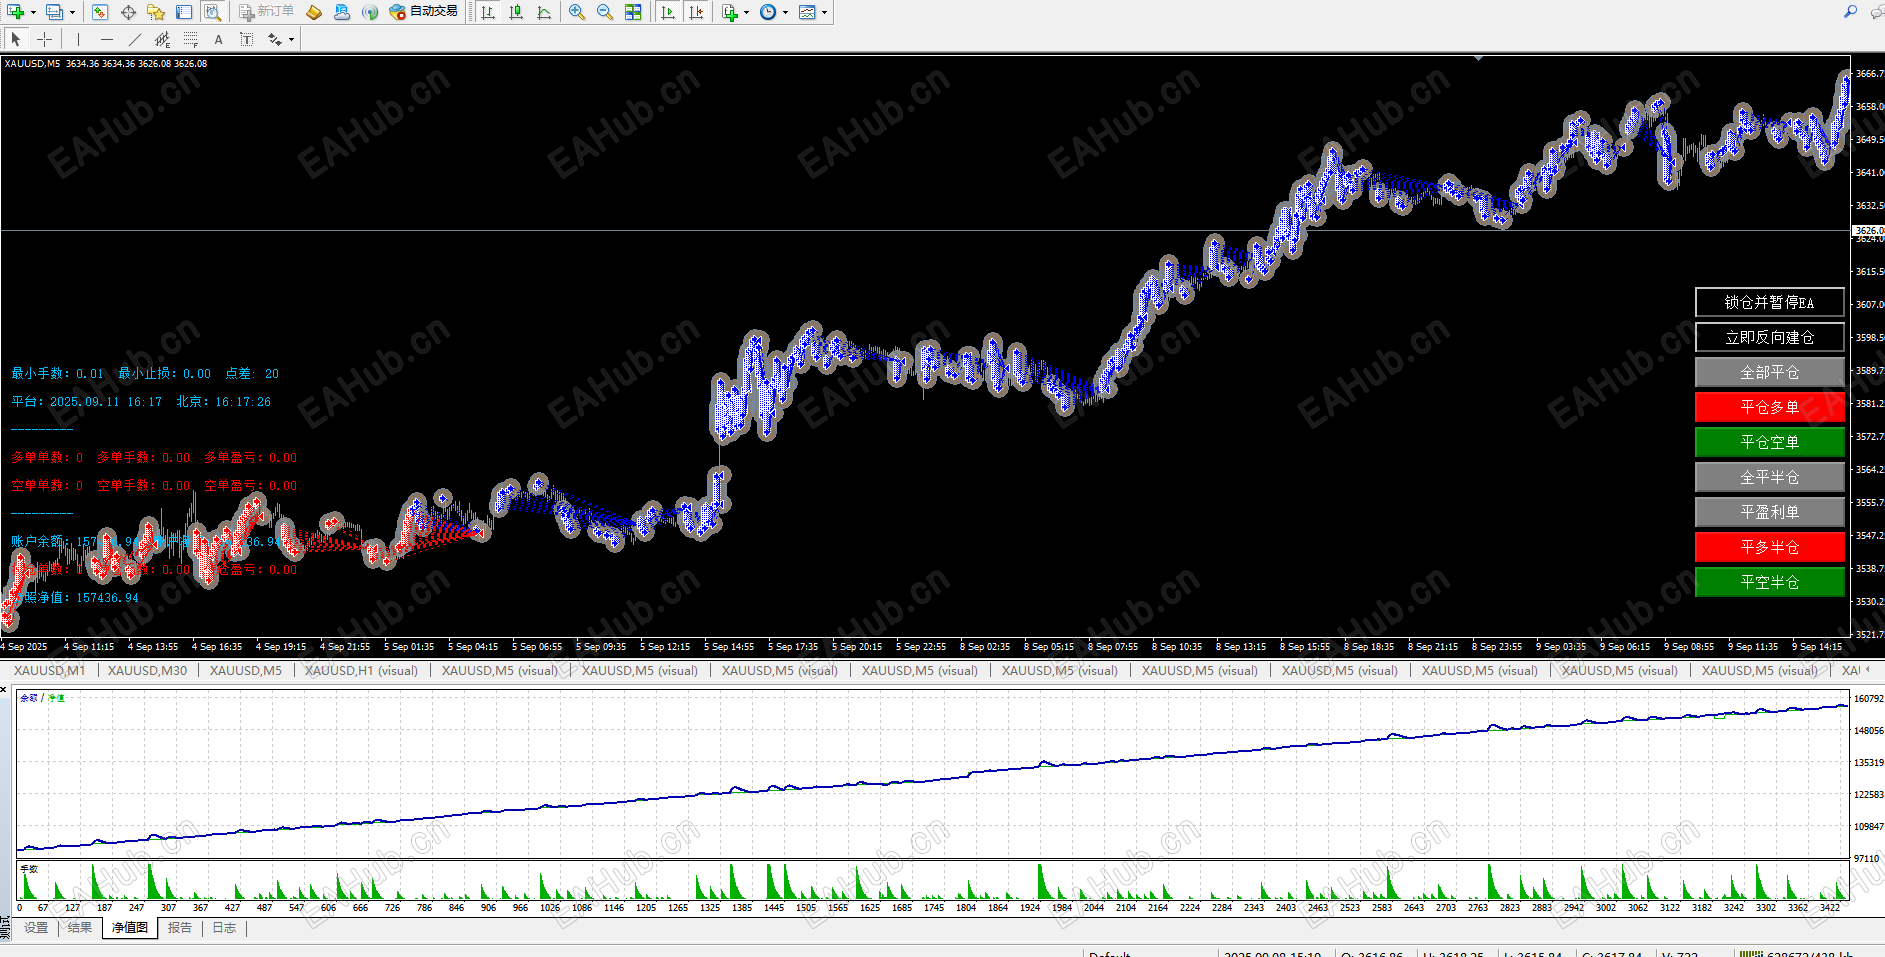Open the Navigator star-folder icon
This screenshot has height=957, width=1885.
156,12
